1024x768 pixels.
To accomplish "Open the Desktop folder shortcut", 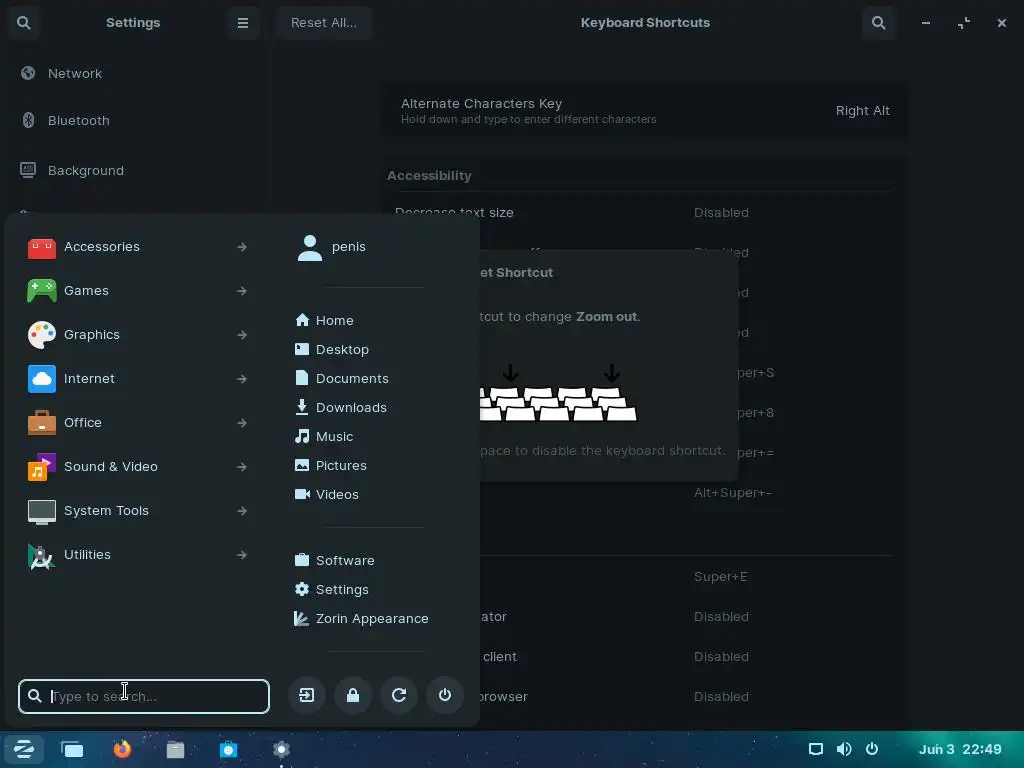I will click(332, 349).
